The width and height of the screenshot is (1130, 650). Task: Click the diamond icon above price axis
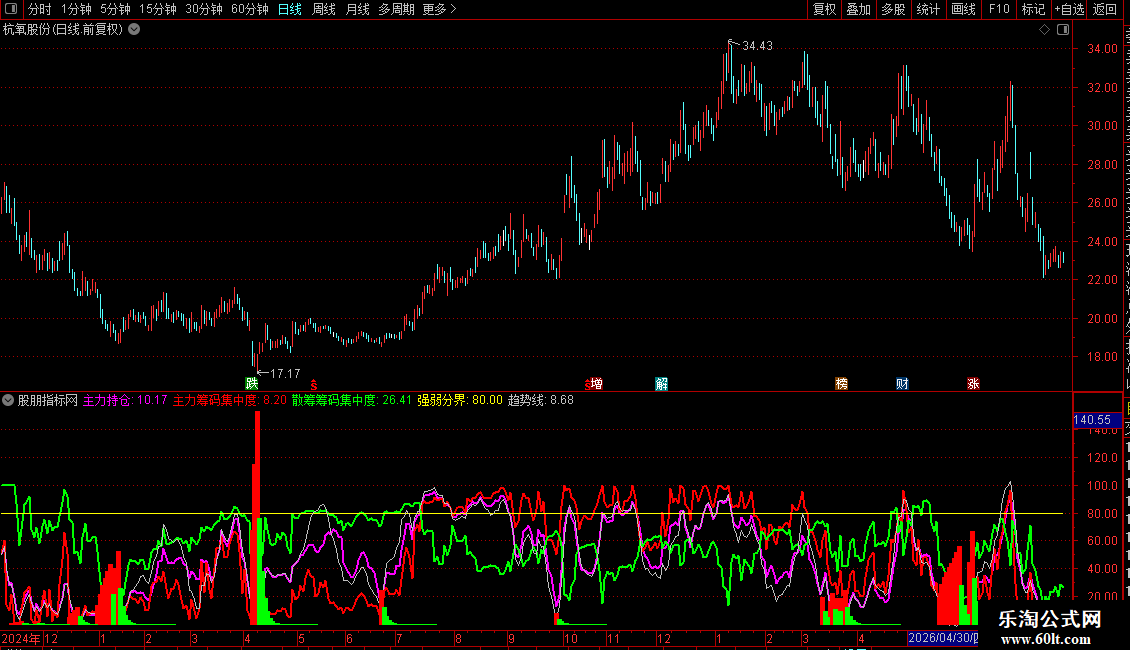[1044, 30]
